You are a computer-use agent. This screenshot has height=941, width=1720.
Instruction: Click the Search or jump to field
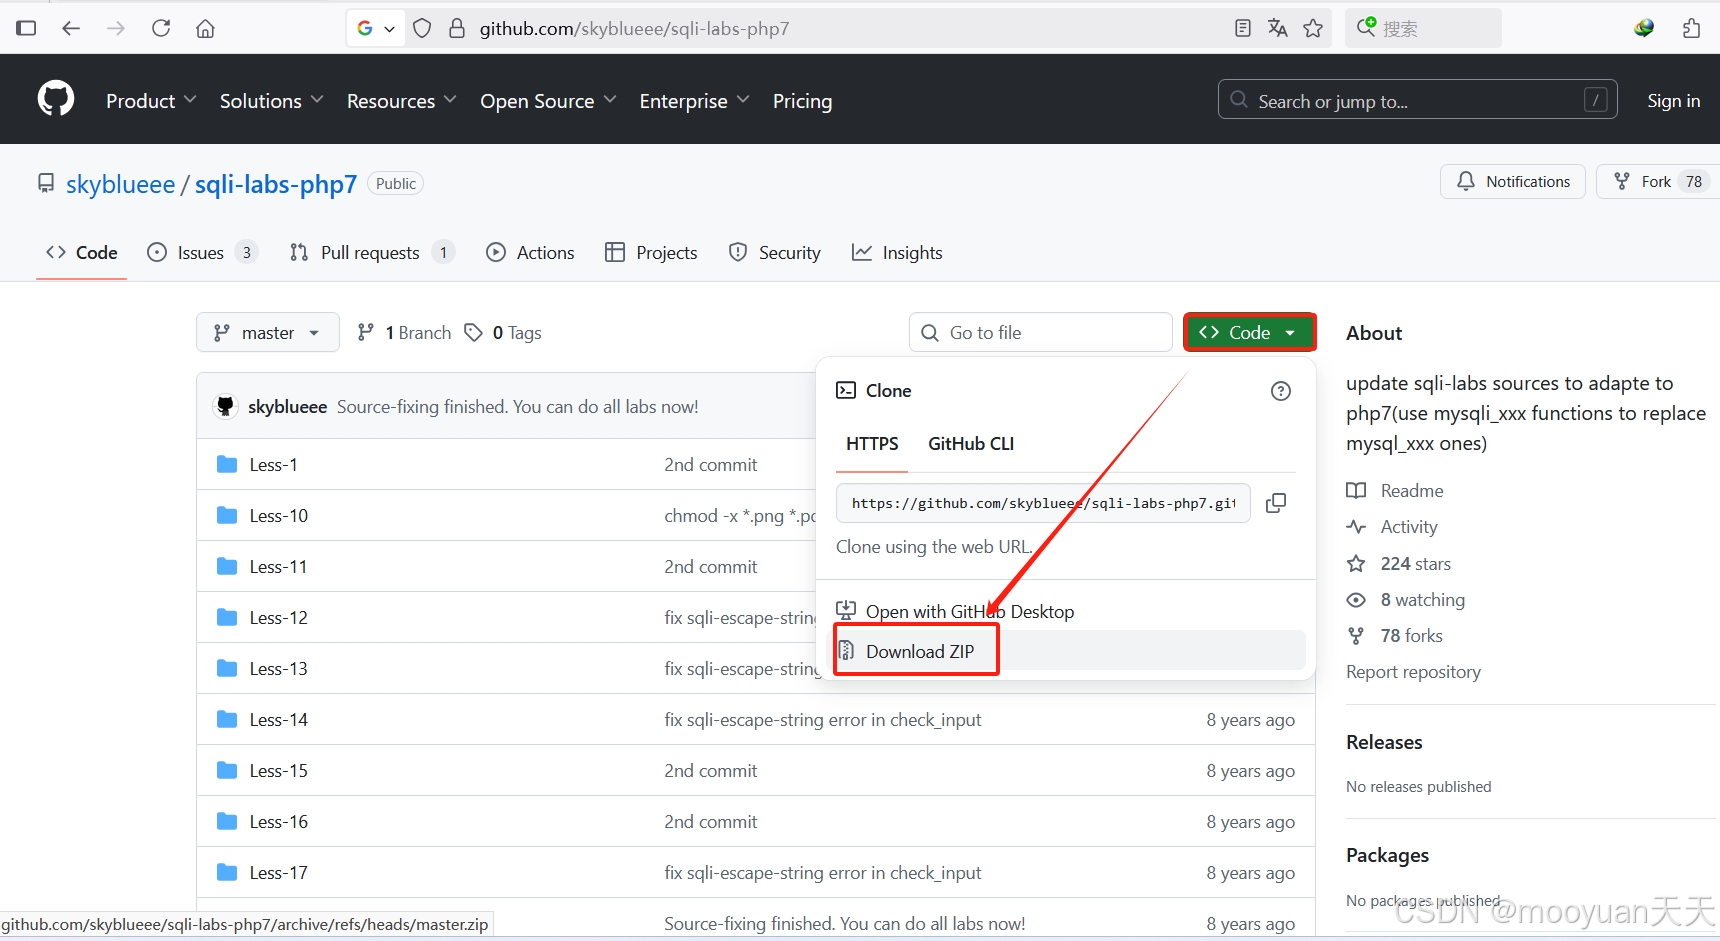tap(1417, 99)
